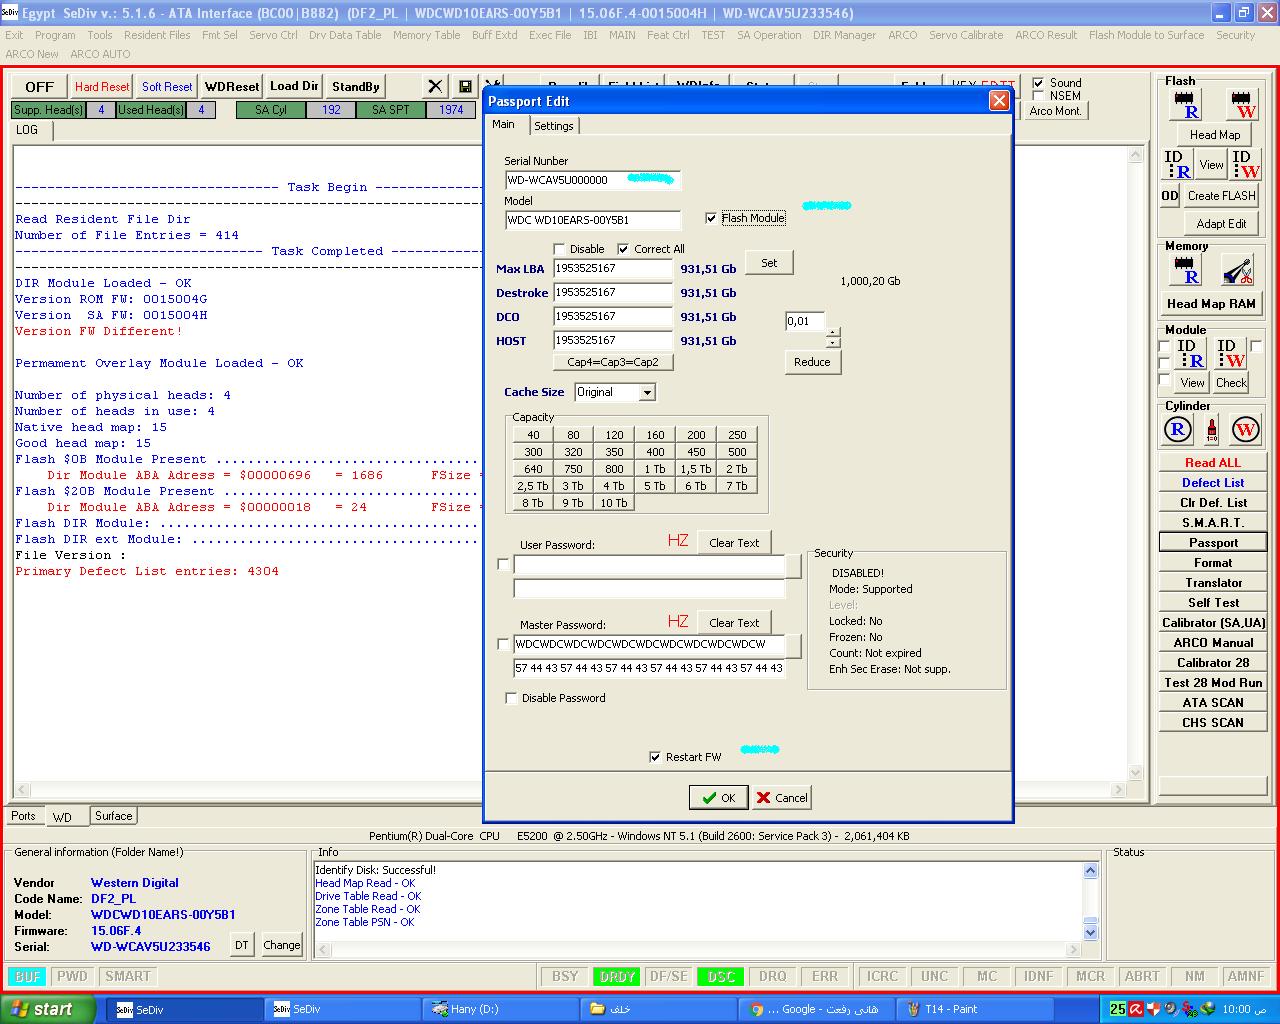The image size is (1280, 1024).
Task: Close the Passport Edit dialog
Action: (998, 101)
